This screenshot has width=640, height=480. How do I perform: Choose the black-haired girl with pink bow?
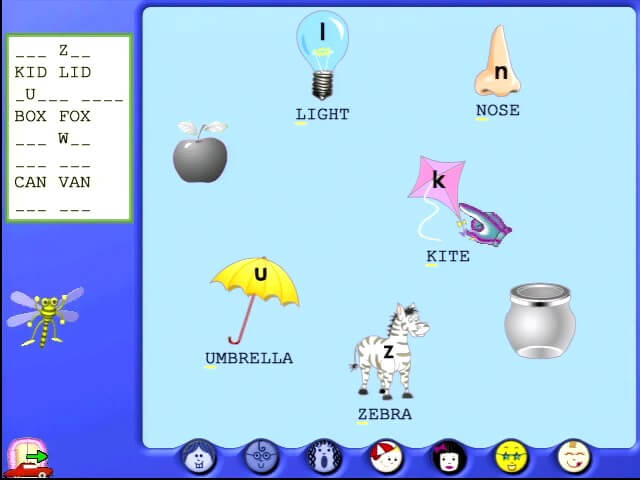[x=449, y=456]
